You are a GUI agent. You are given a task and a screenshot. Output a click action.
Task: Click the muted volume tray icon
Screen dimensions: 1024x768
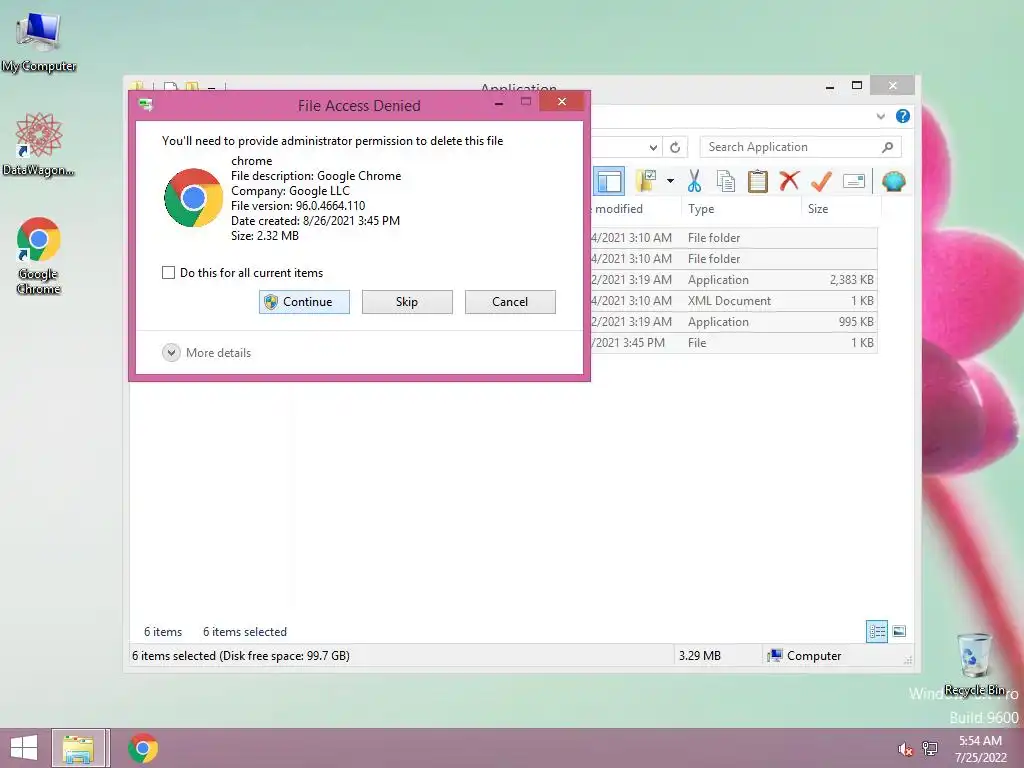tap(905, 749)
